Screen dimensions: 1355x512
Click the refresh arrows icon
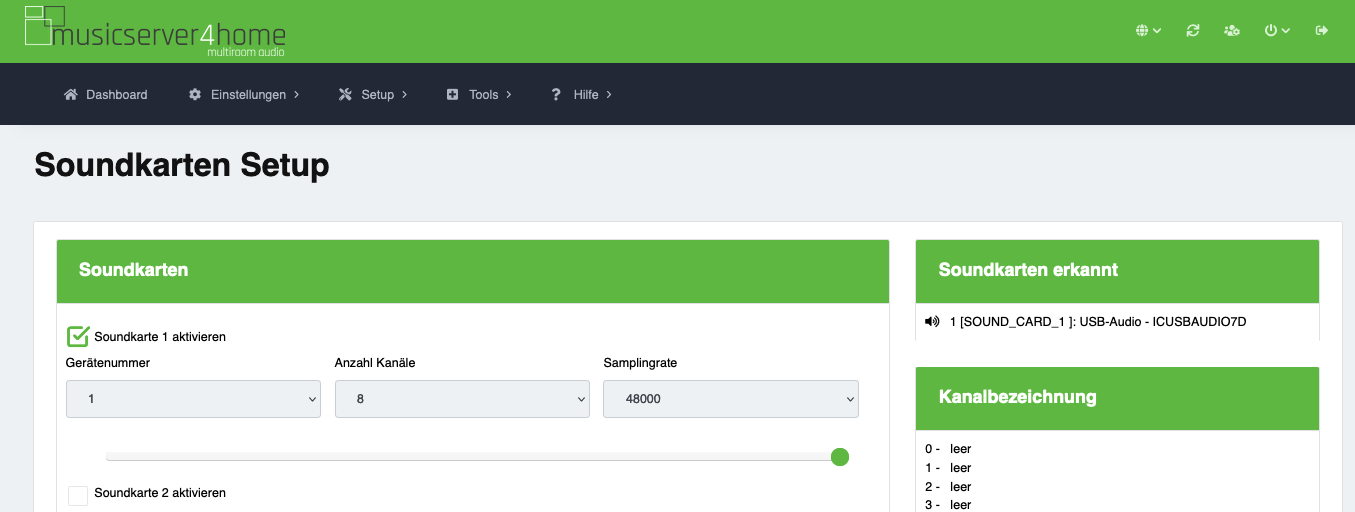point(1193,31)
